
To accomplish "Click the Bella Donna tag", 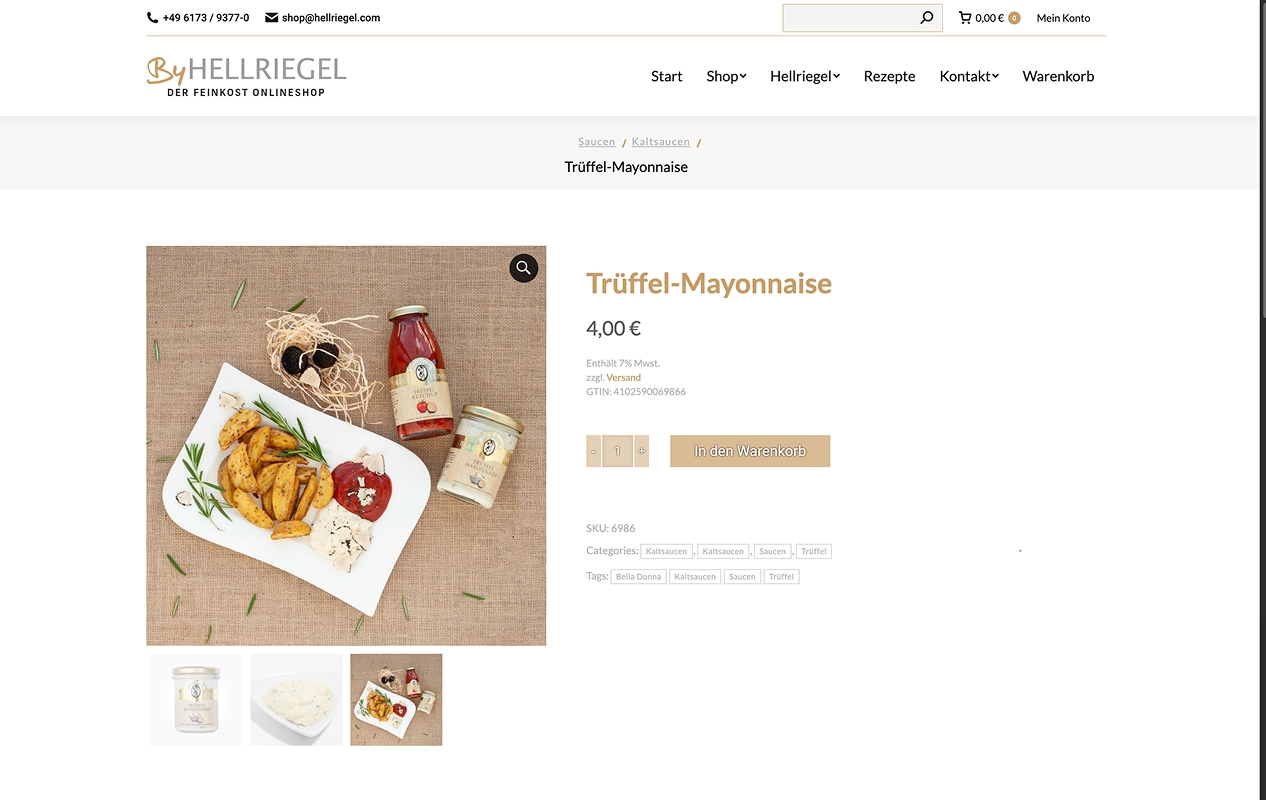I will pyautogui.click(x=639, y=577).
